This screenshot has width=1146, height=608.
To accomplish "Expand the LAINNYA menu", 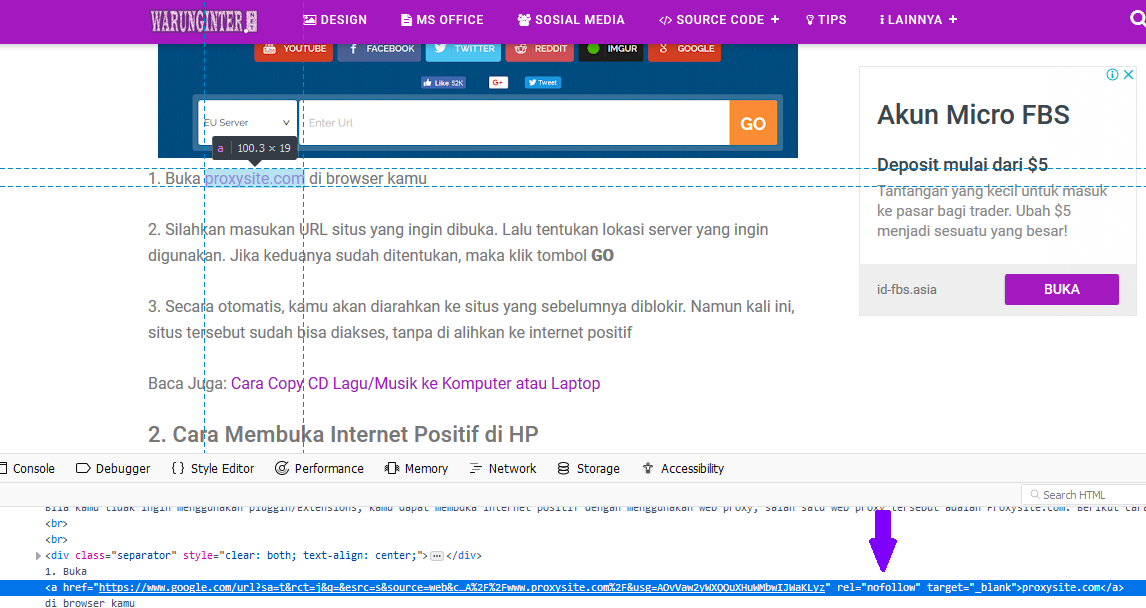I will [918, 20].
